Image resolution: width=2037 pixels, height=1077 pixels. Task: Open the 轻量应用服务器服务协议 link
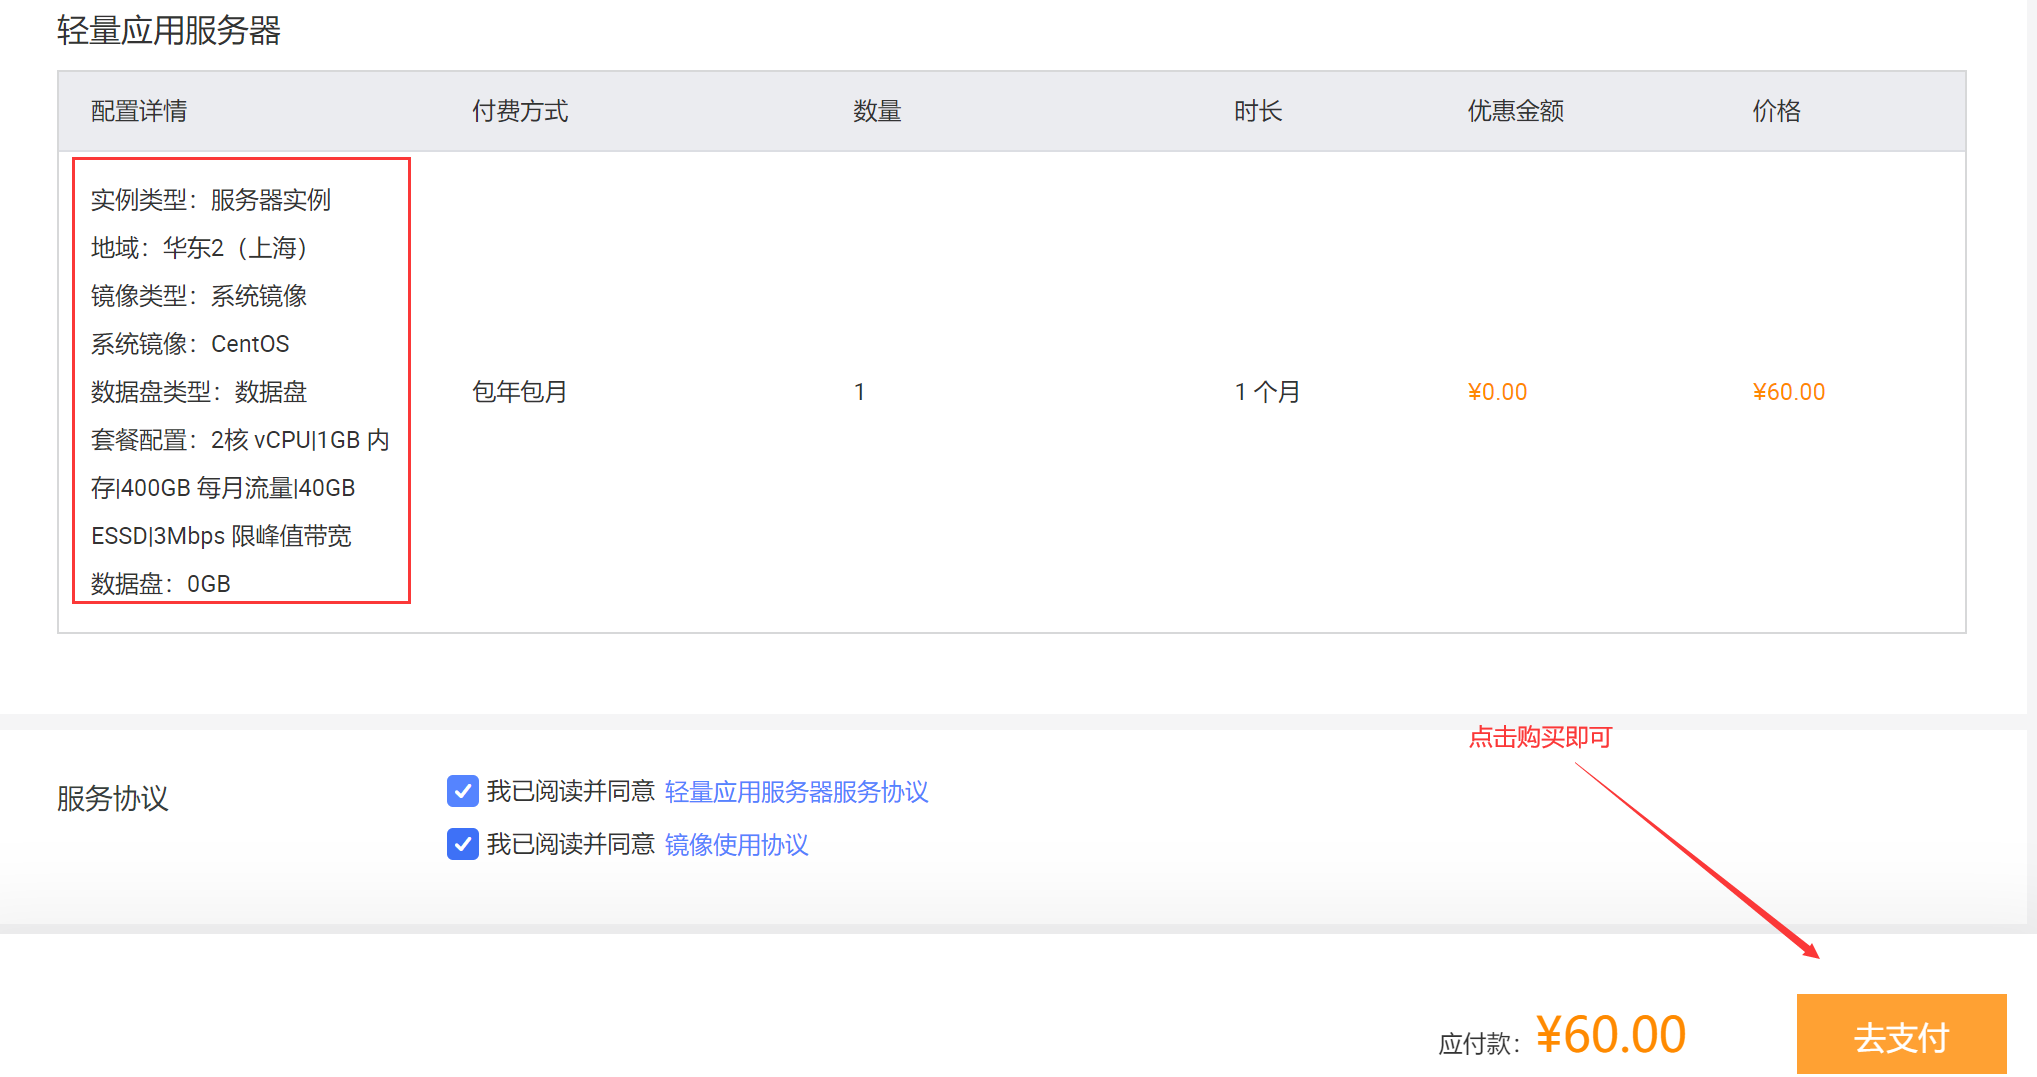pos(797,792)
